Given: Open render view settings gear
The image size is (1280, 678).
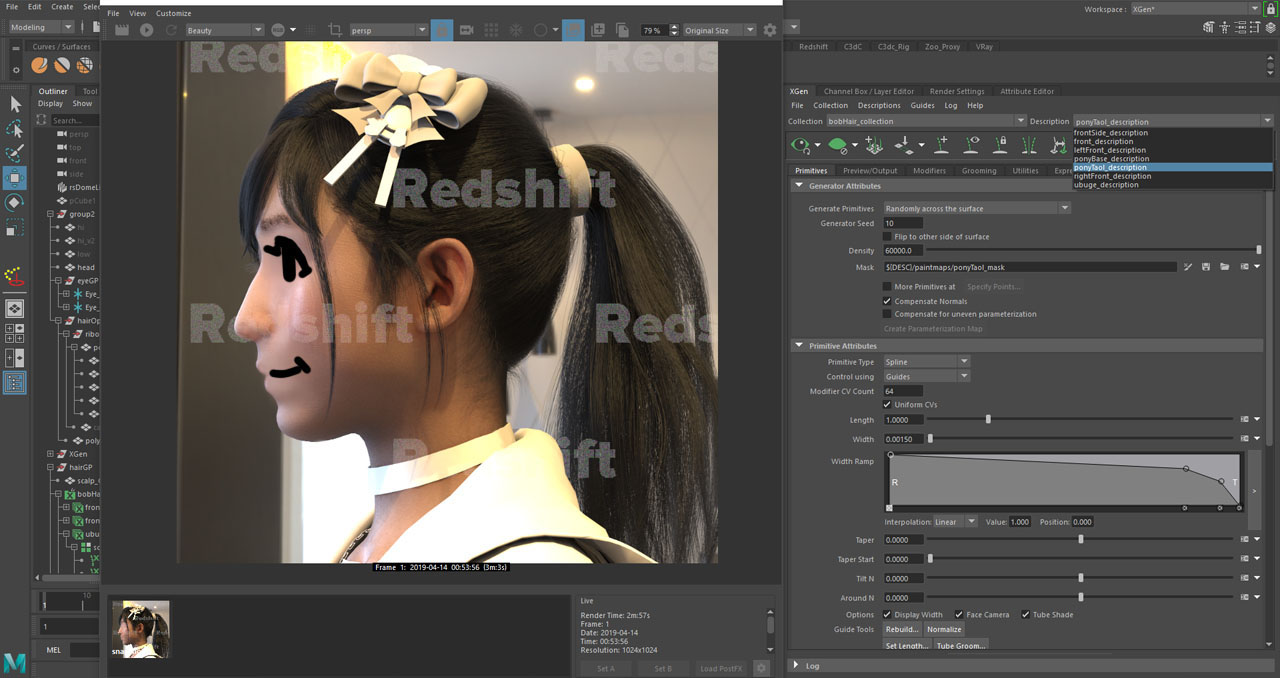Looking at the screenshot, I should (x=770, y=30).
